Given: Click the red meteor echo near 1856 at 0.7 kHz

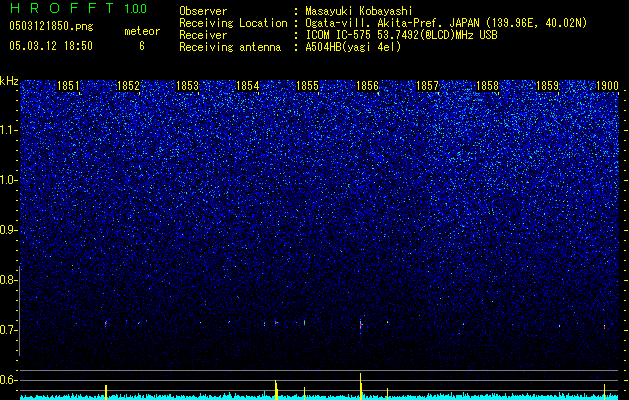Looking at the screenshot, I should [361, 324].
